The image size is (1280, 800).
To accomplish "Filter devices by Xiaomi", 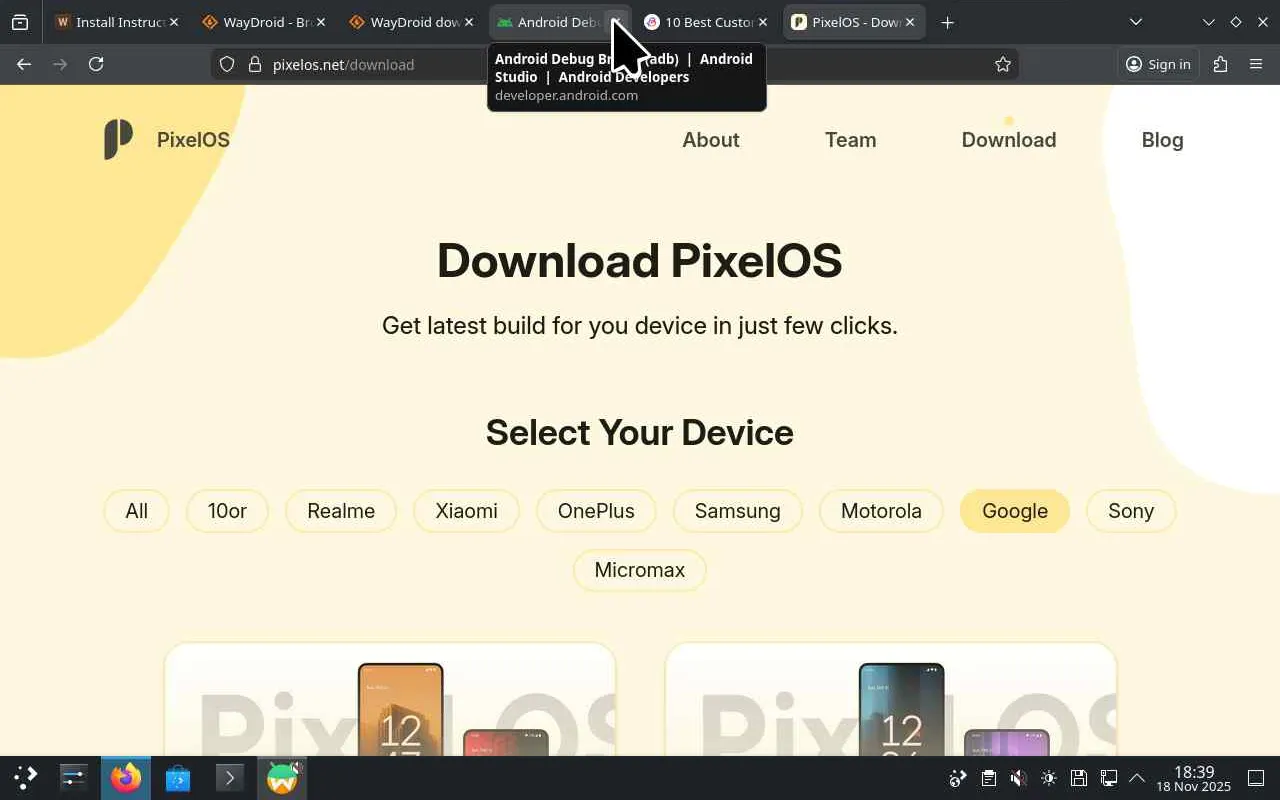I will (x=466, y=511).
